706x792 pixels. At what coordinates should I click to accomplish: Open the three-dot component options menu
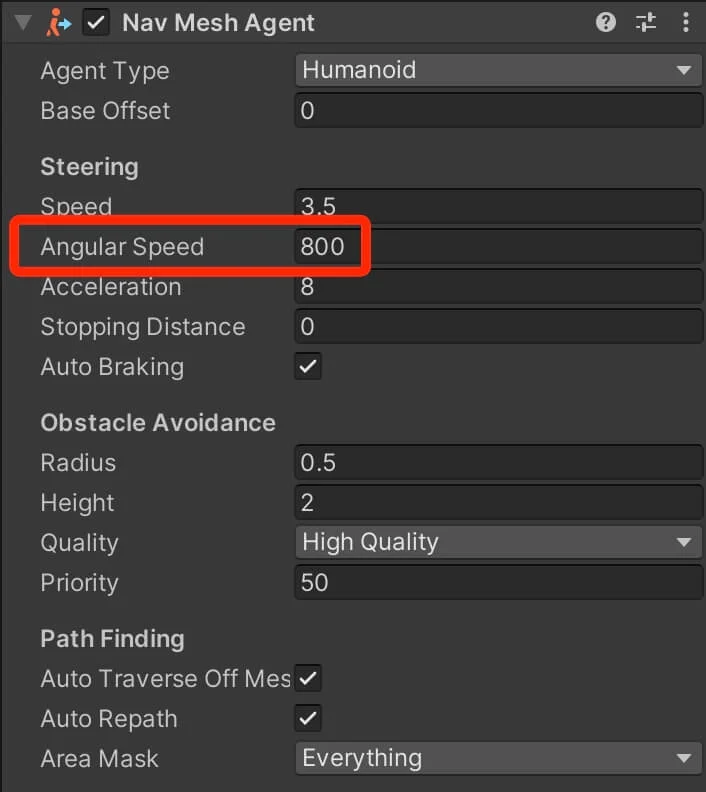click(685, 22)
